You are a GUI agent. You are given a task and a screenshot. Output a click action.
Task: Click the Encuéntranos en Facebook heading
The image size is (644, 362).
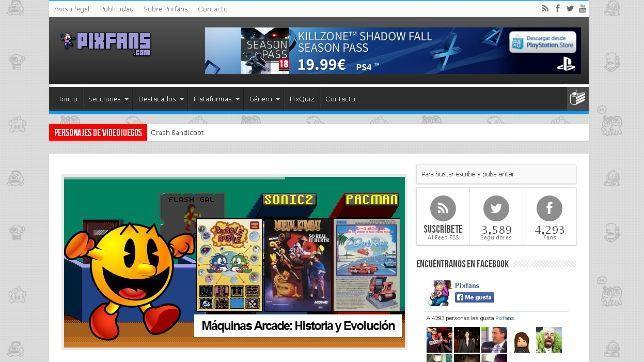tap(462, 264)
